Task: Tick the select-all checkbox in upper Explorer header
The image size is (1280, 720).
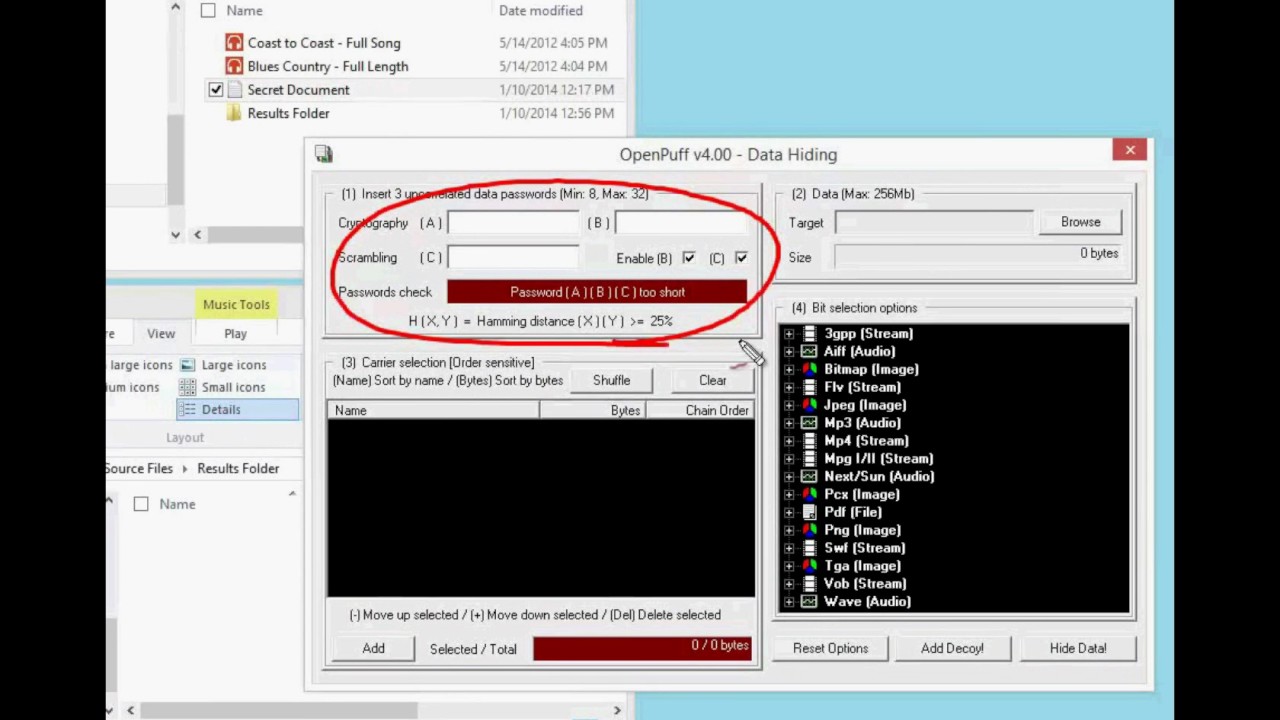Action: tap(208, 10)
